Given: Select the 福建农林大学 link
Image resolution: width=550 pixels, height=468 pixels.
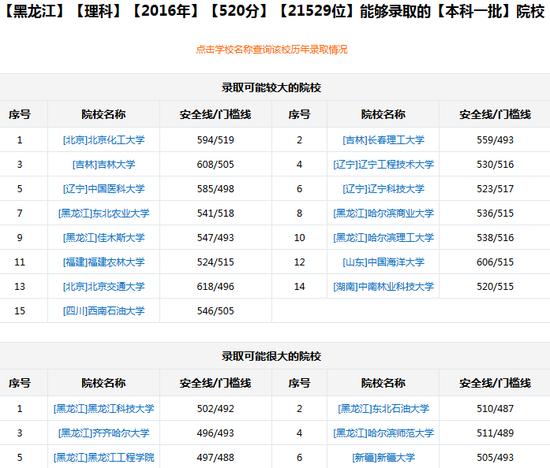Looking at the screenshot, I should pos(103,262).
